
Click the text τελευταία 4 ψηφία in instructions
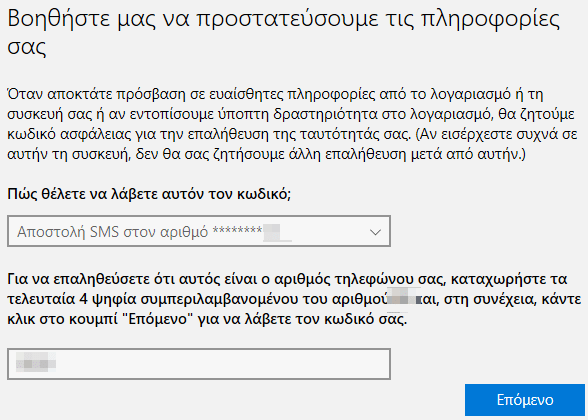(71, 299)
